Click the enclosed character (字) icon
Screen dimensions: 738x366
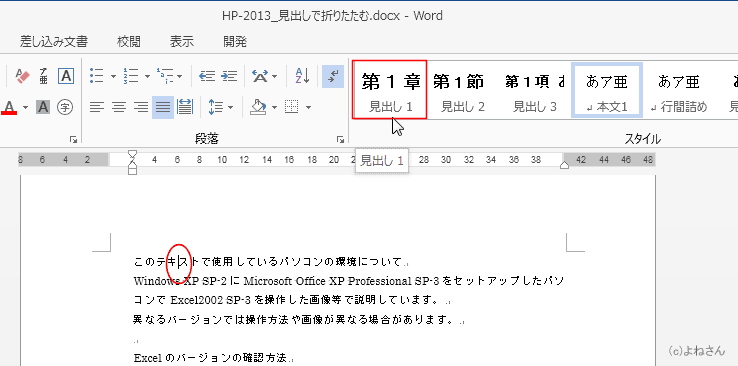tap(65, 108)
